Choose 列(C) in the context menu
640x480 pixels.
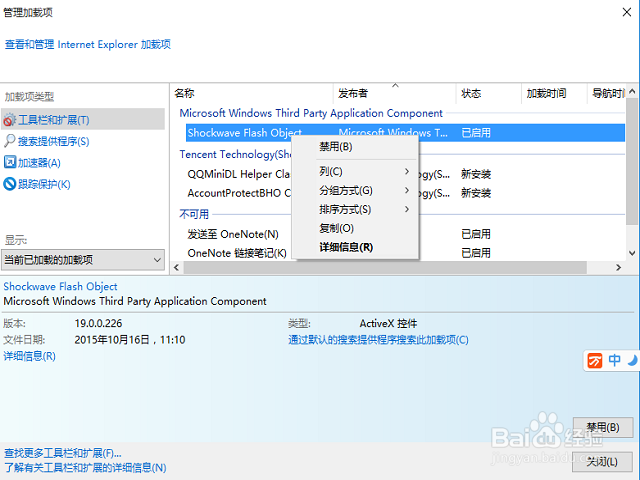click(355, 171)
